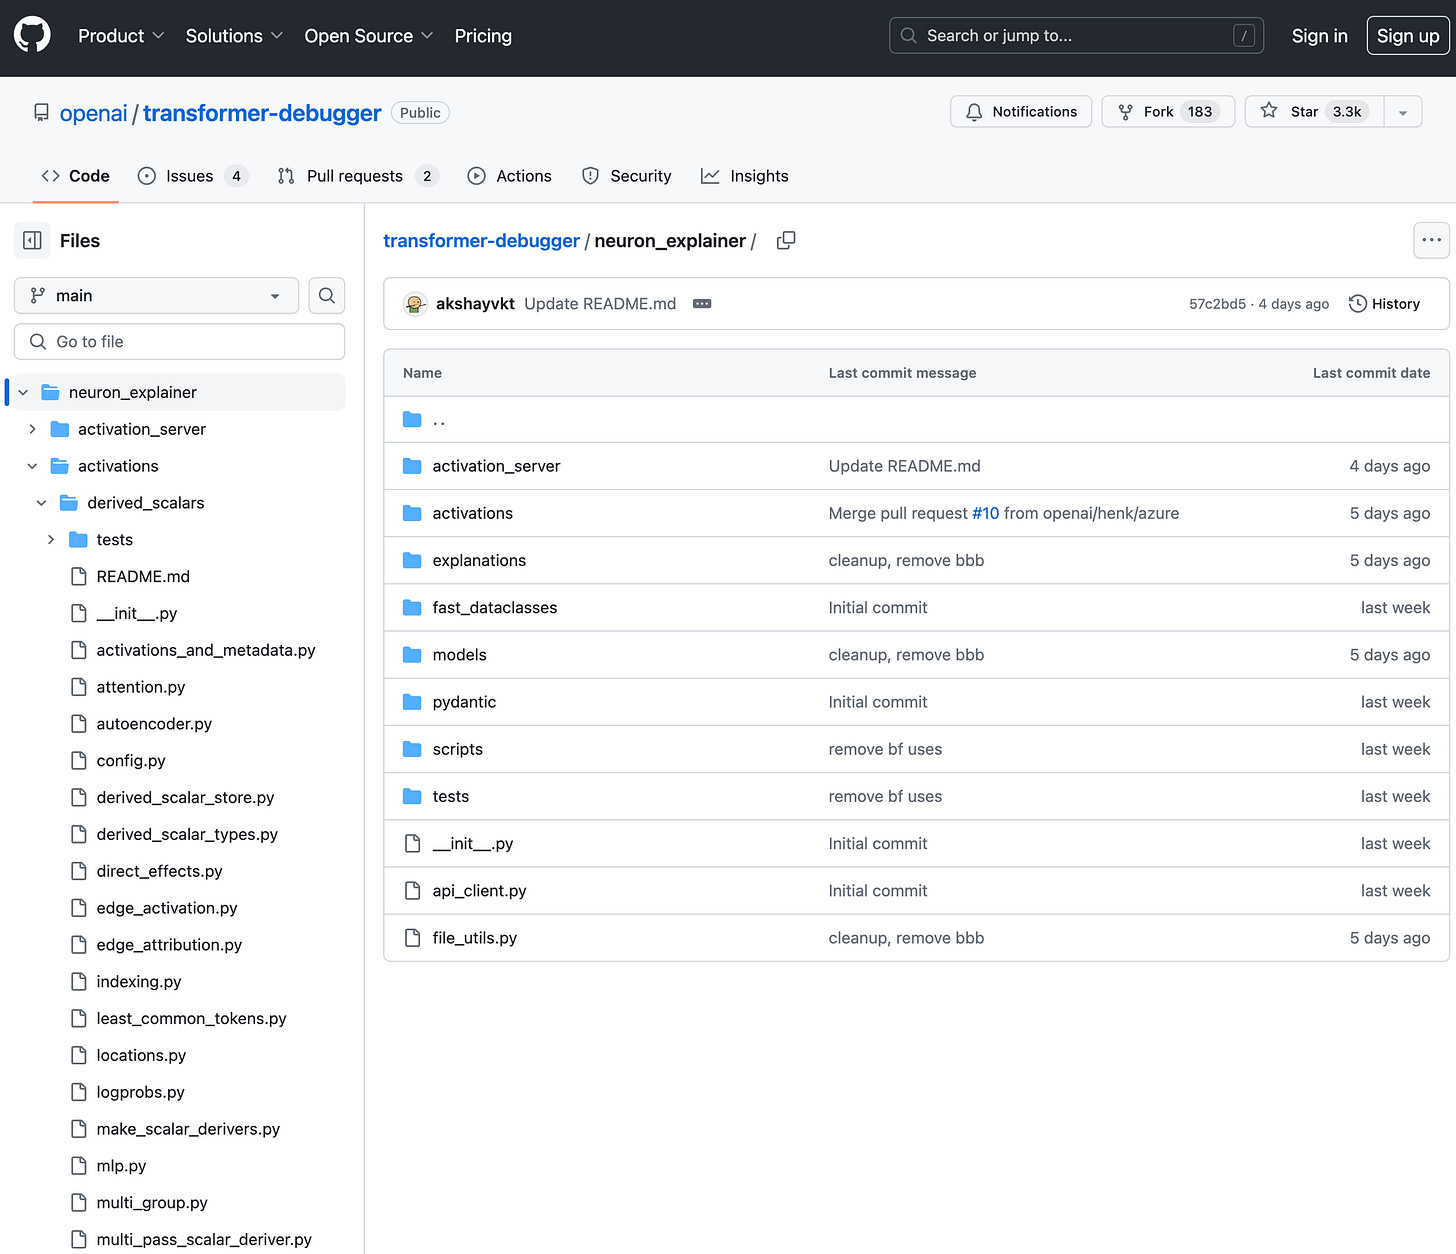The image size is (1456, 1254).
Task: Click akshayvkt's avatar image
Action: tap(415, 304)
